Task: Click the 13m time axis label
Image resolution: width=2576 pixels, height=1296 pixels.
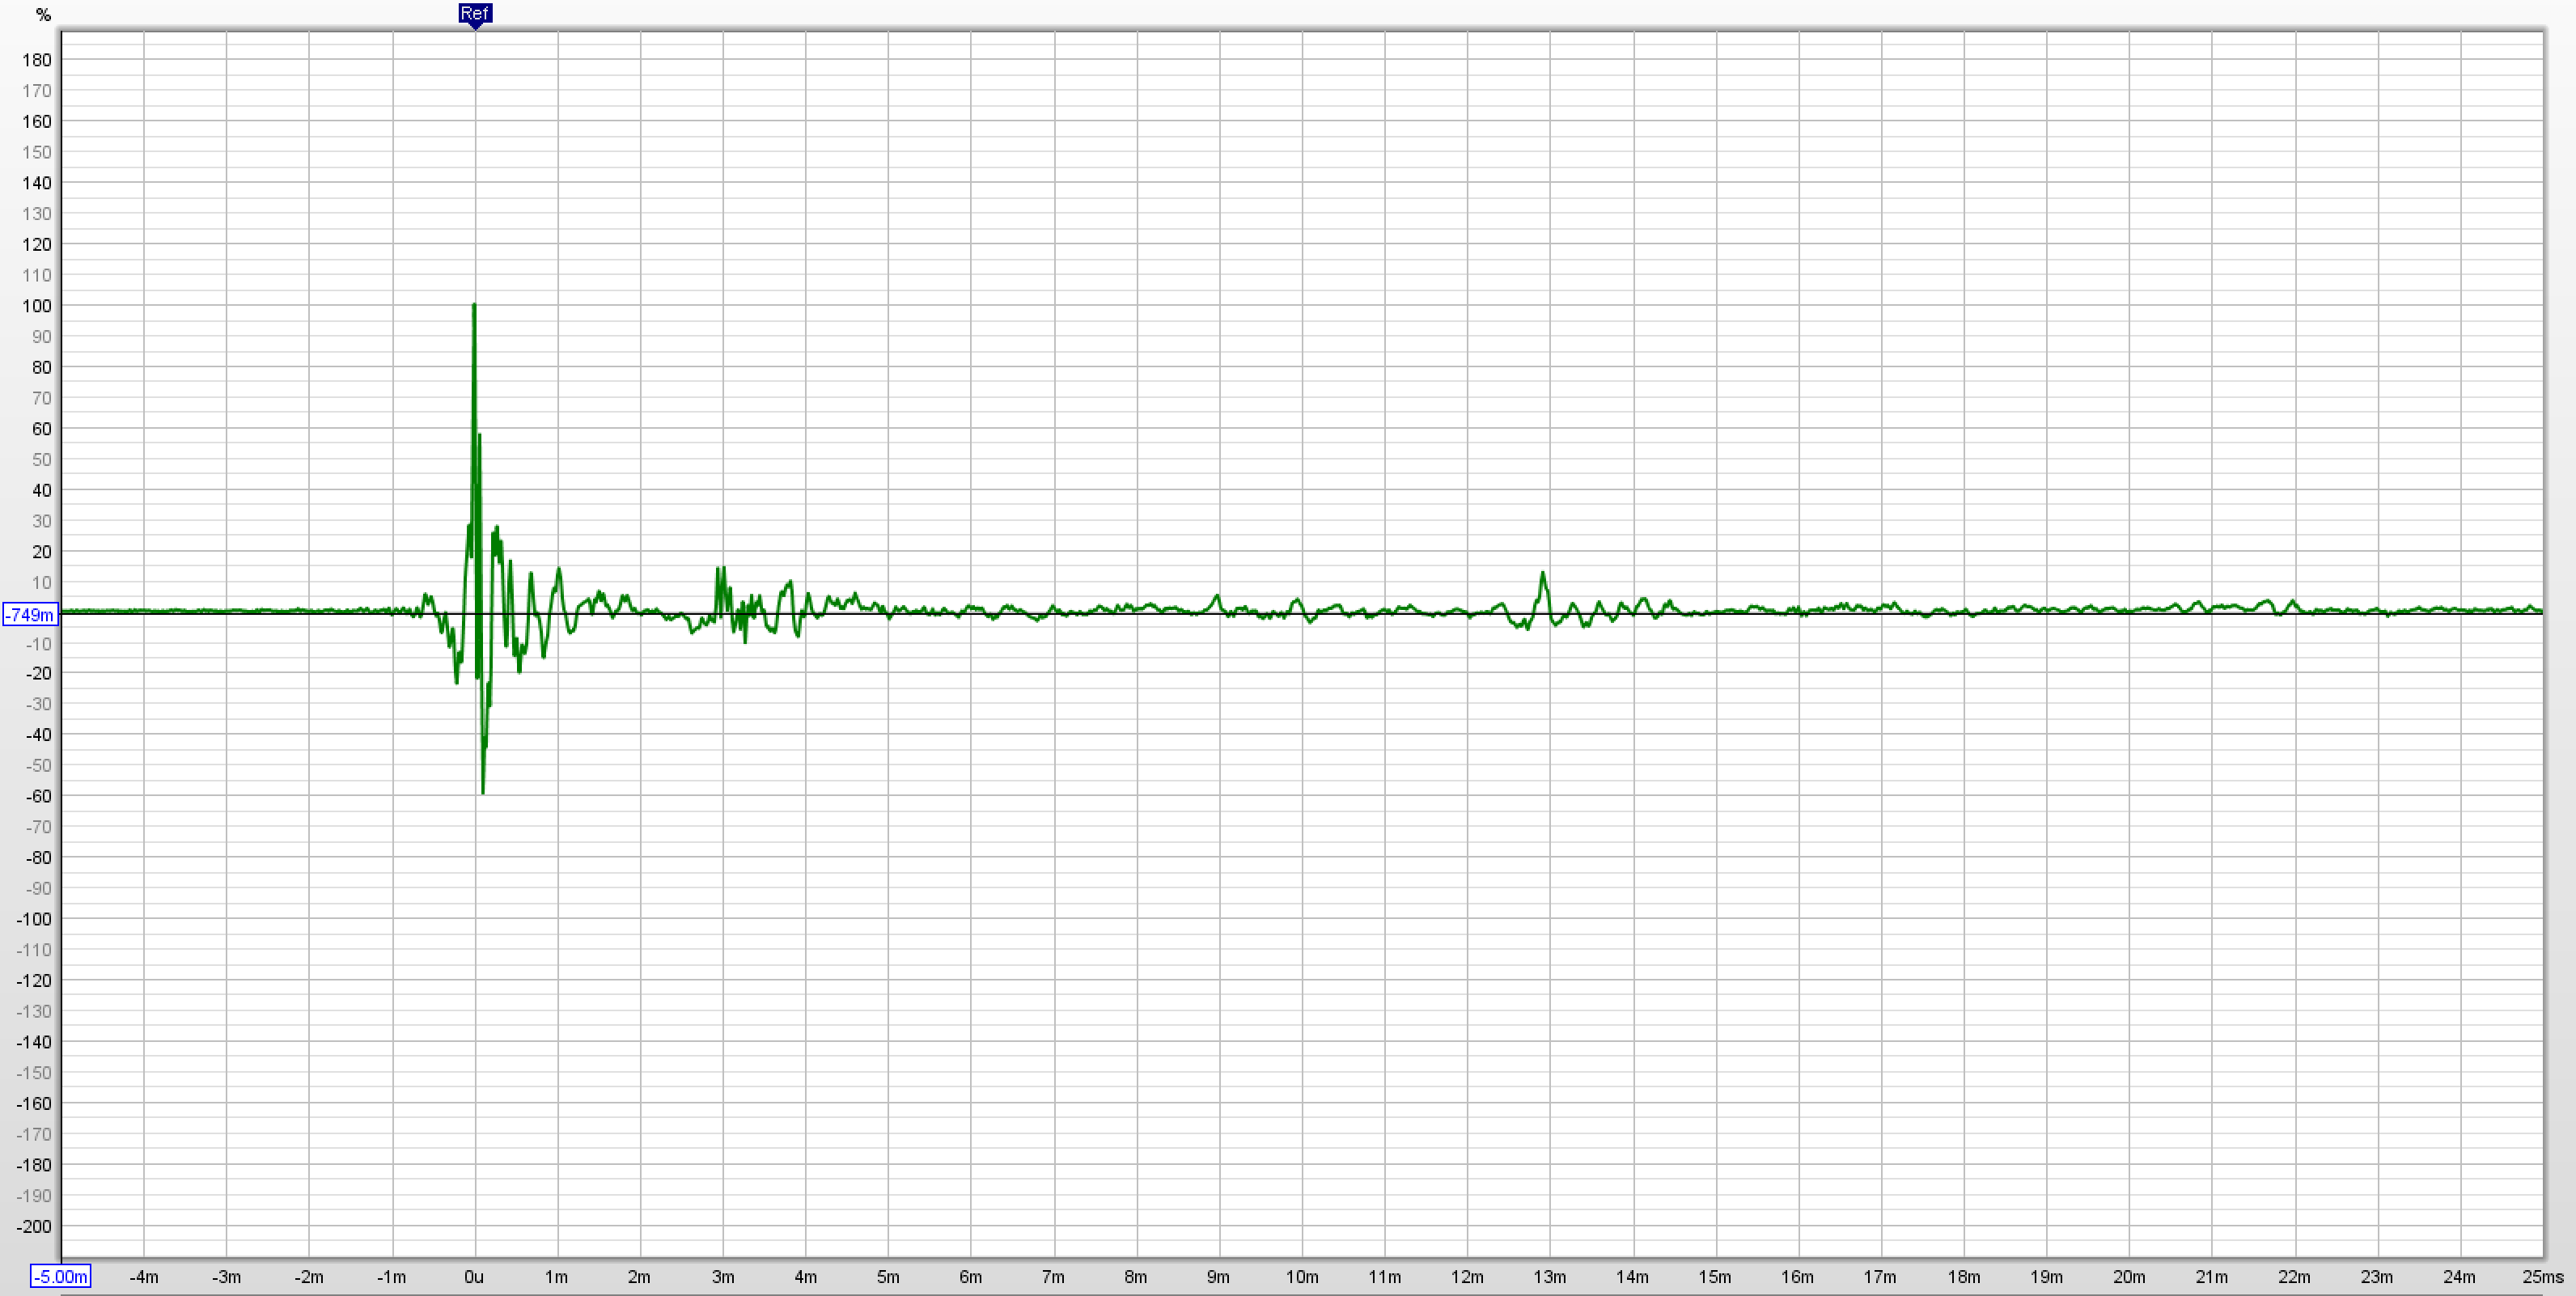Action: pos(1549,1276)
